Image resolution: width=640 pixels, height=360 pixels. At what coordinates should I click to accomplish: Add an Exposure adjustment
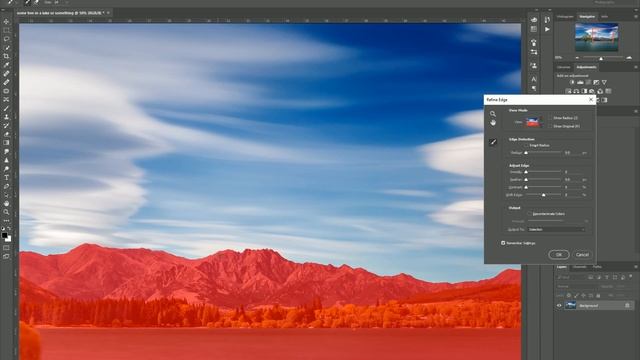(x=596, y=82)
